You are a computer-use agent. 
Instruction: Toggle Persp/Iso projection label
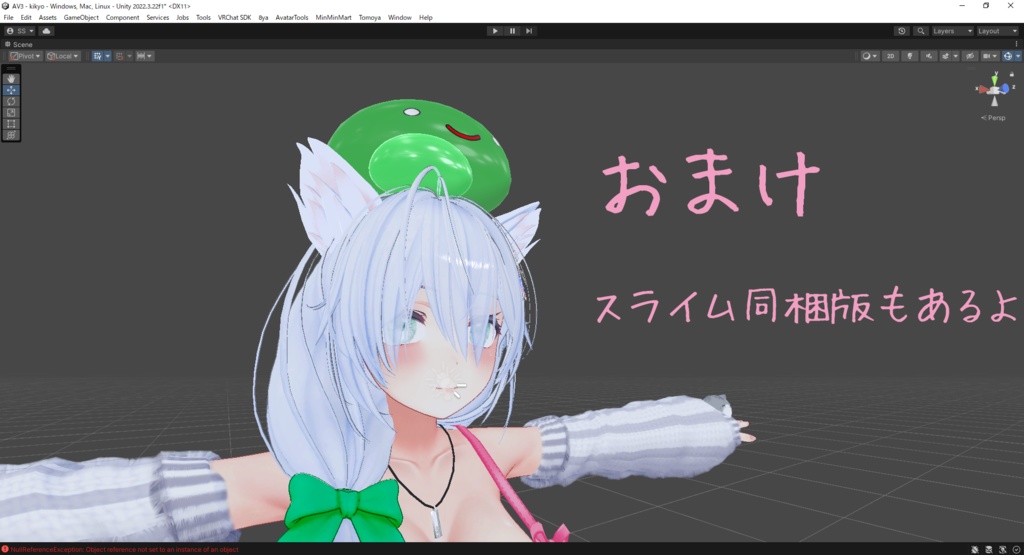(x=994, y=118)
